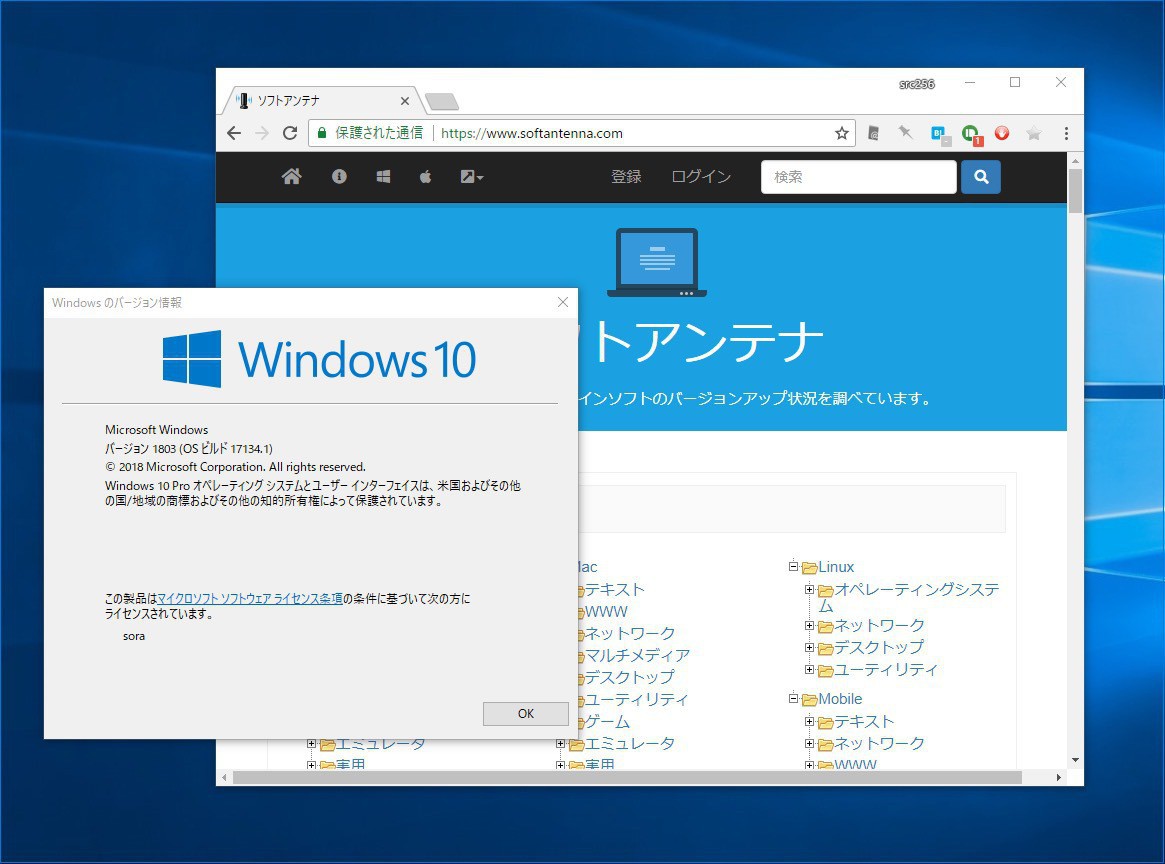Screen dimensions: 1165x864
Task: Select the ソフトアンテナ browser tab
Action: 319,100
